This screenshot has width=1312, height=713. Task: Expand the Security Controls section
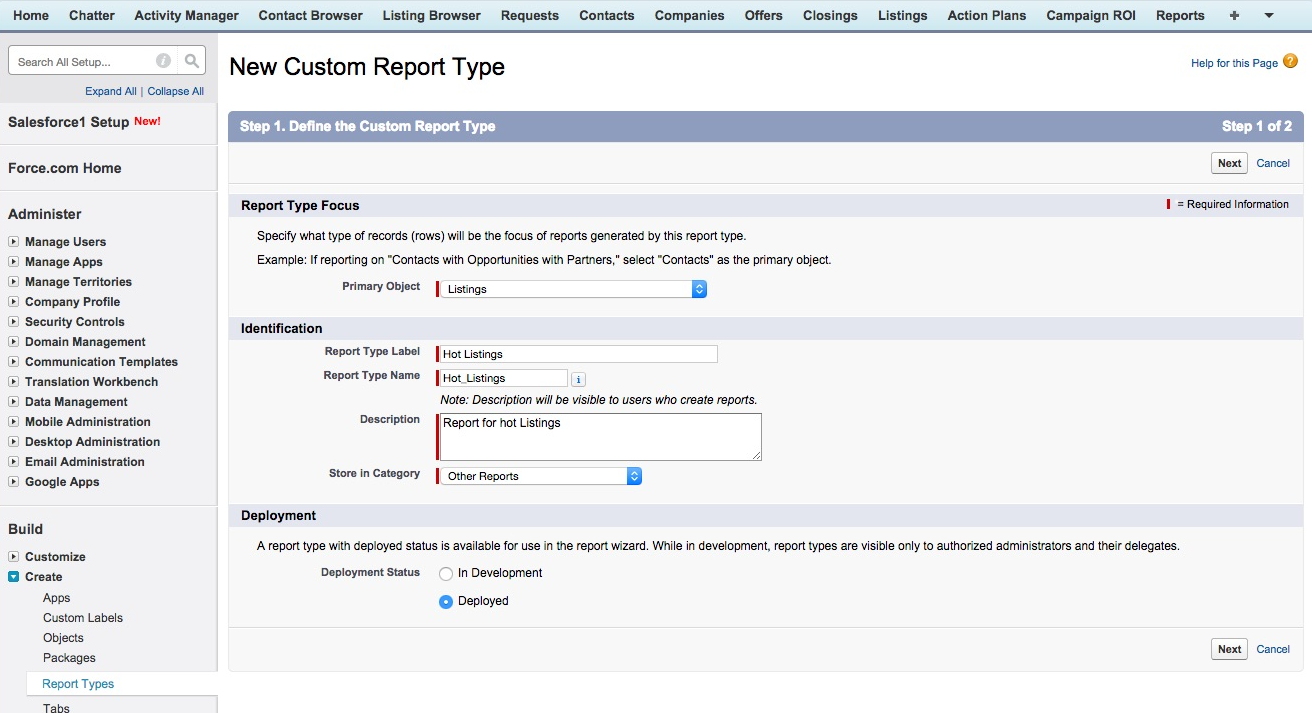[x=12, y=322]
